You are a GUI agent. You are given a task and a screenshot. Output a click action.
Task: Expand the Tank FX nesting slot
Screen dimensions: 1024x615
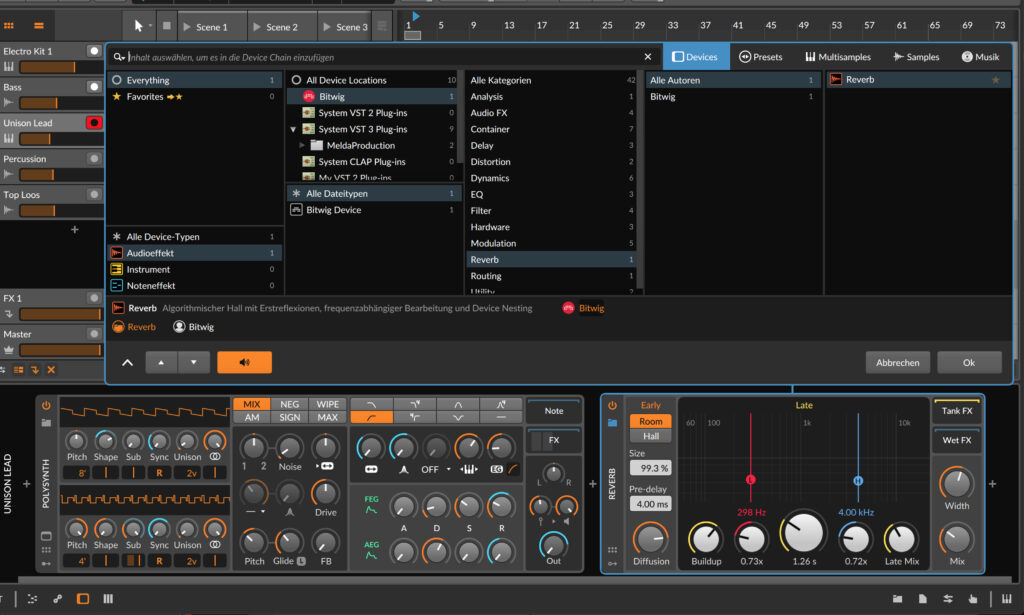point(957,411)
